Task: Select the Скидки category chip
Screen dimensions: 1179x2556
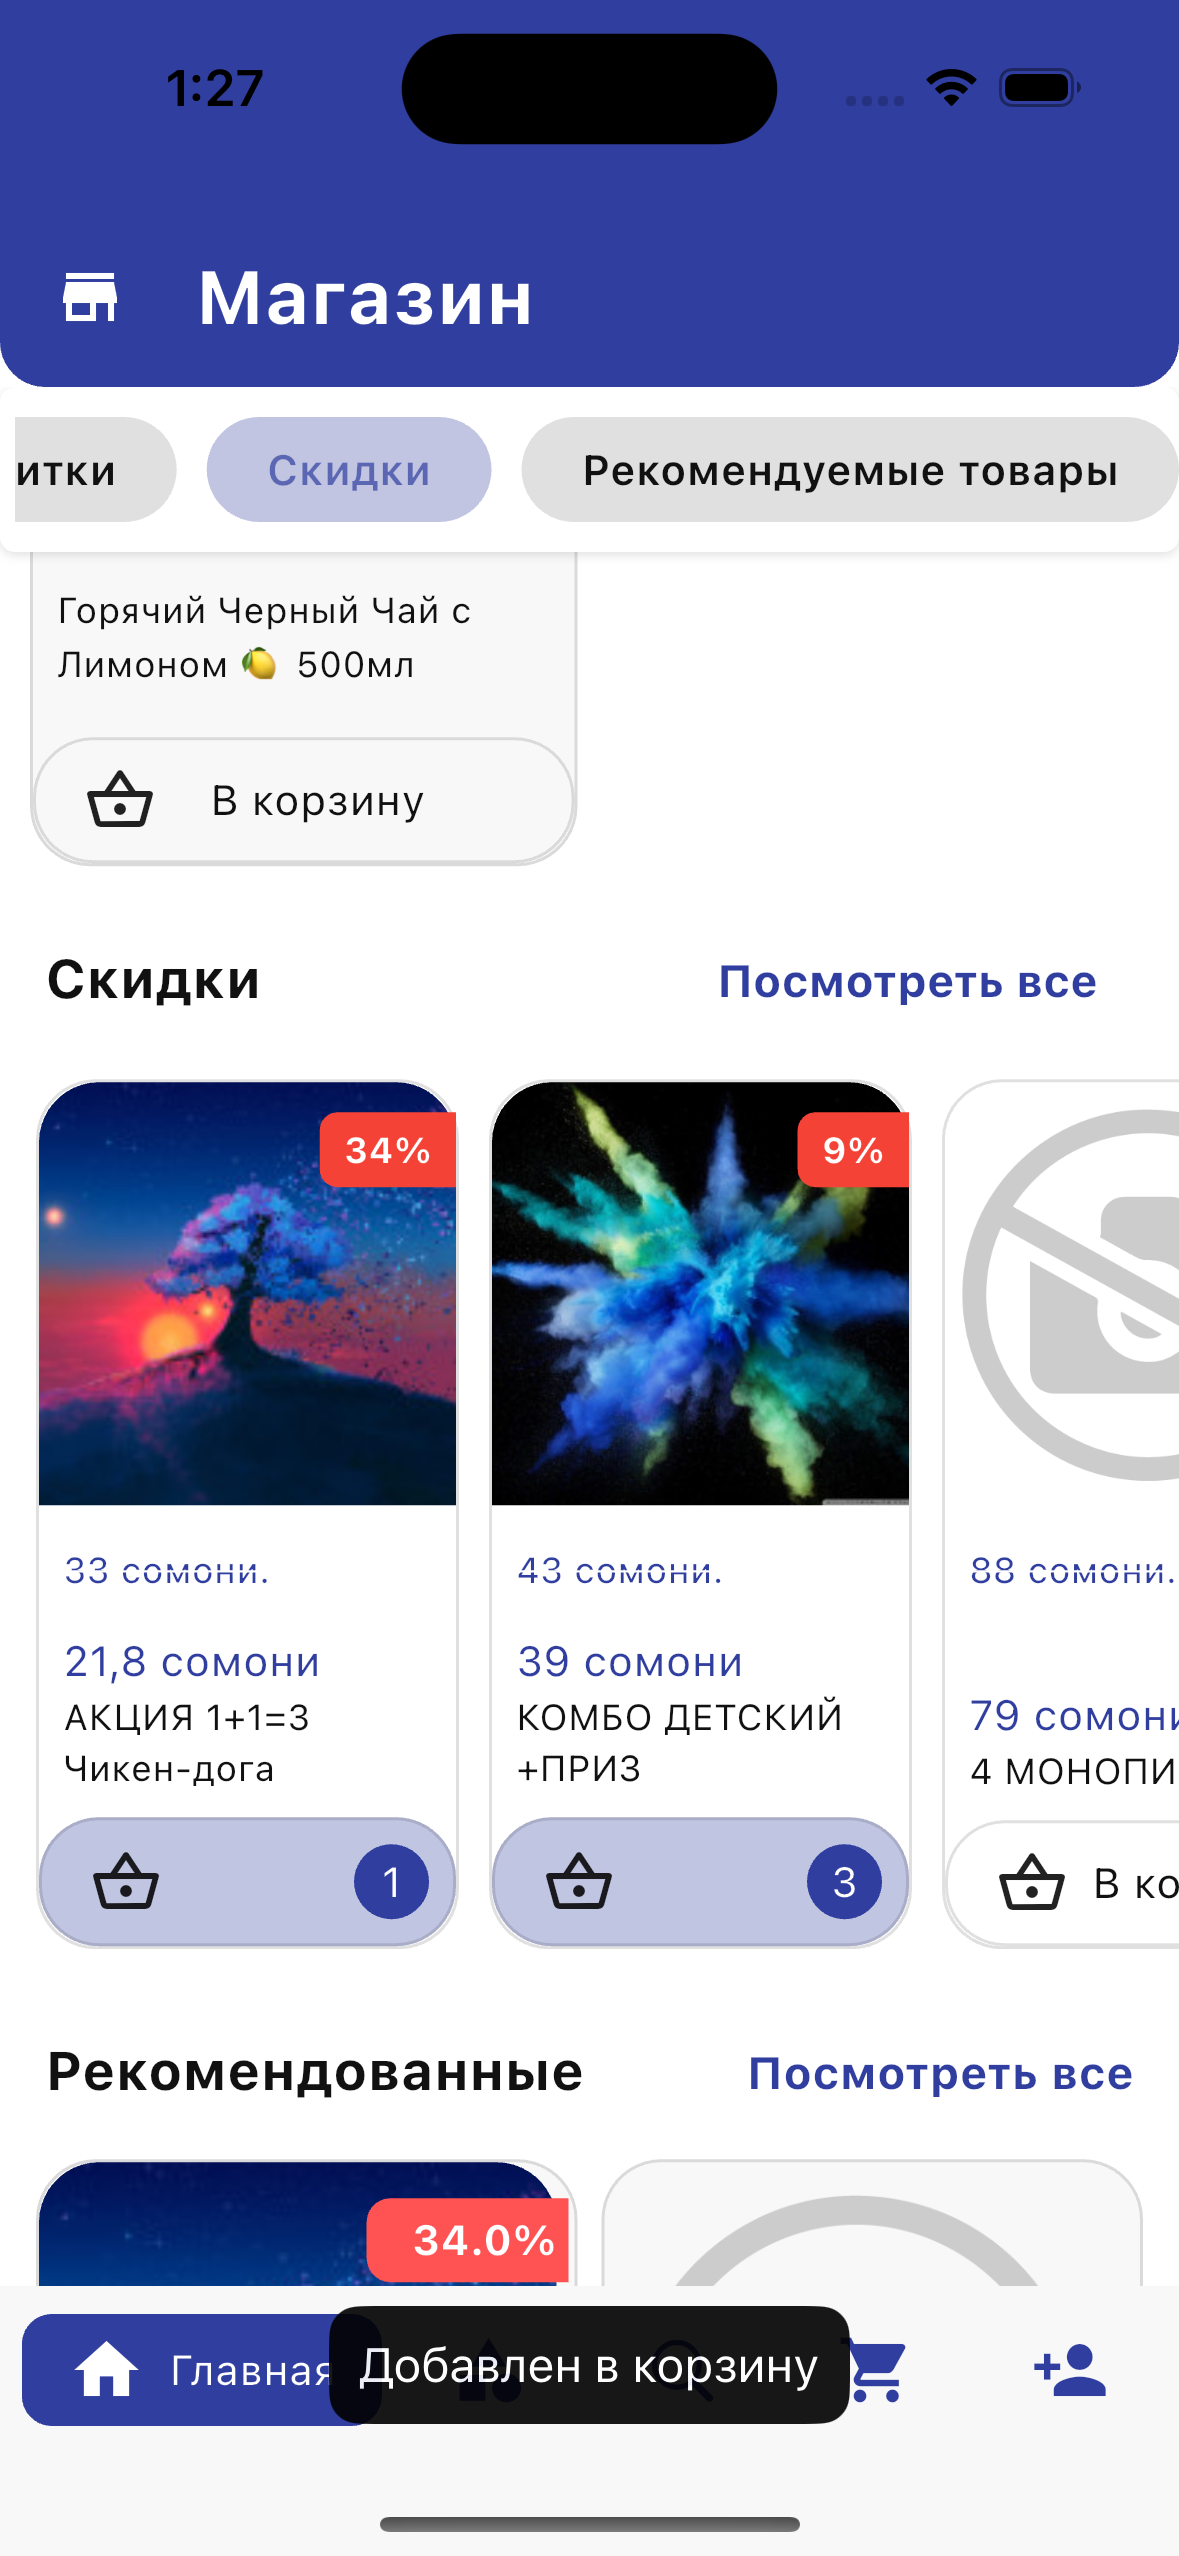Action: click(x=349, y=470)
